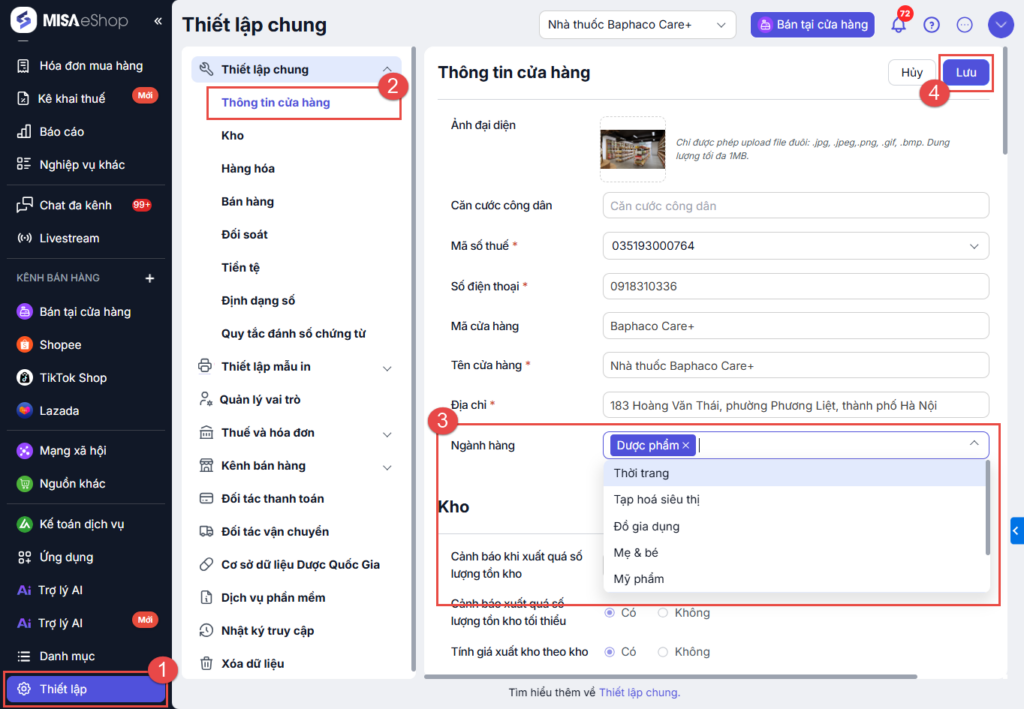Expand the Thuế và hóa đơn section
1024x709 pixels.
click(387, 434)
